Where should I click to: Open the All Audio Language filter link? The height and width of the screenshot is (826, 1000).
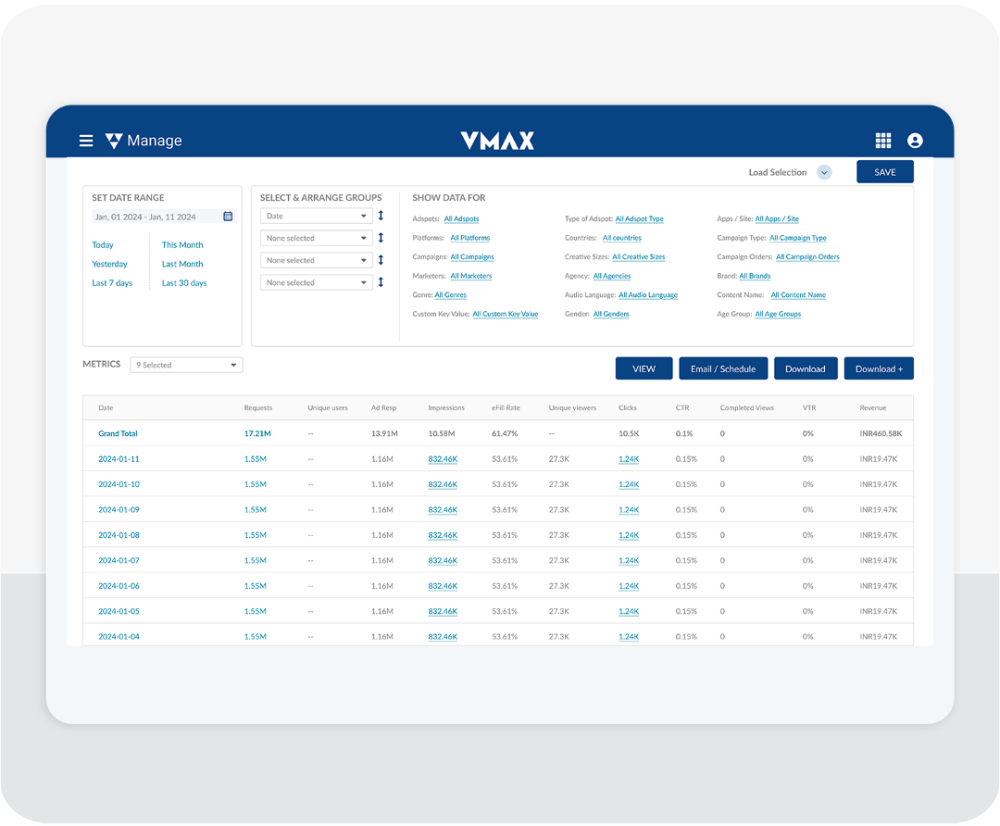point(648,295)
